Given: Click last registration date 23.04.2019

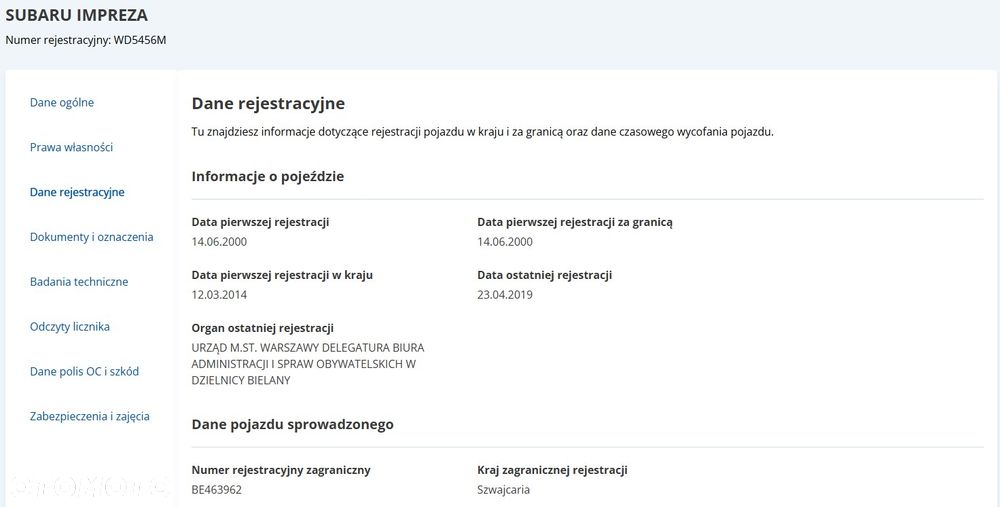Looking at the screenshot, I should point(505,295).
